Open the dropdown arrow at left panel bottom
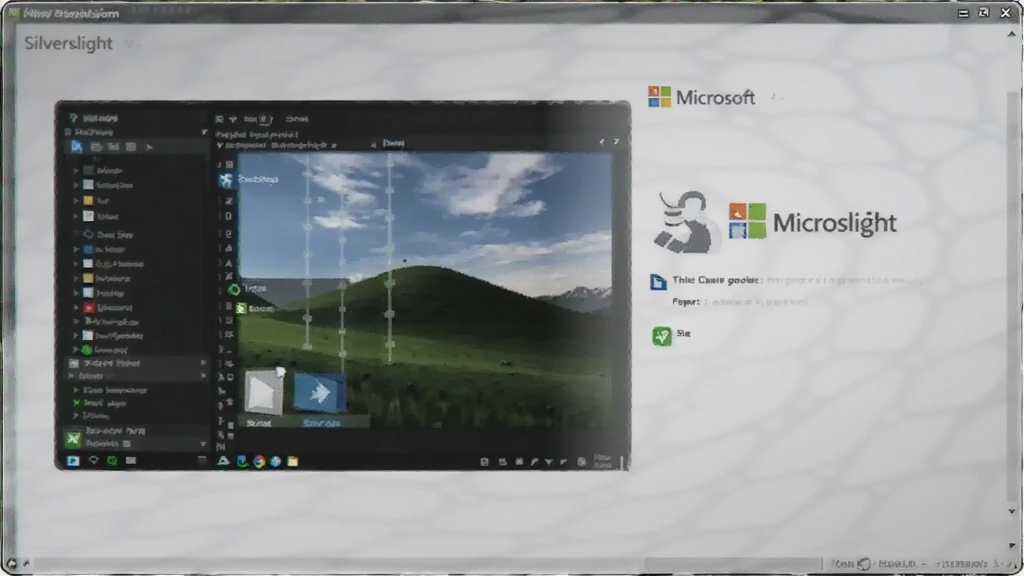Image resolution: width=1024 pixels, height=576 pixels. pos(204,444)
